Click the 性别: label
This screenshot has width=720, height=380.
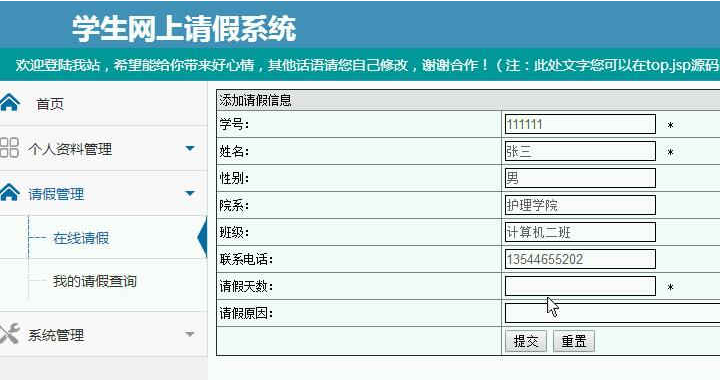[234, 178]
